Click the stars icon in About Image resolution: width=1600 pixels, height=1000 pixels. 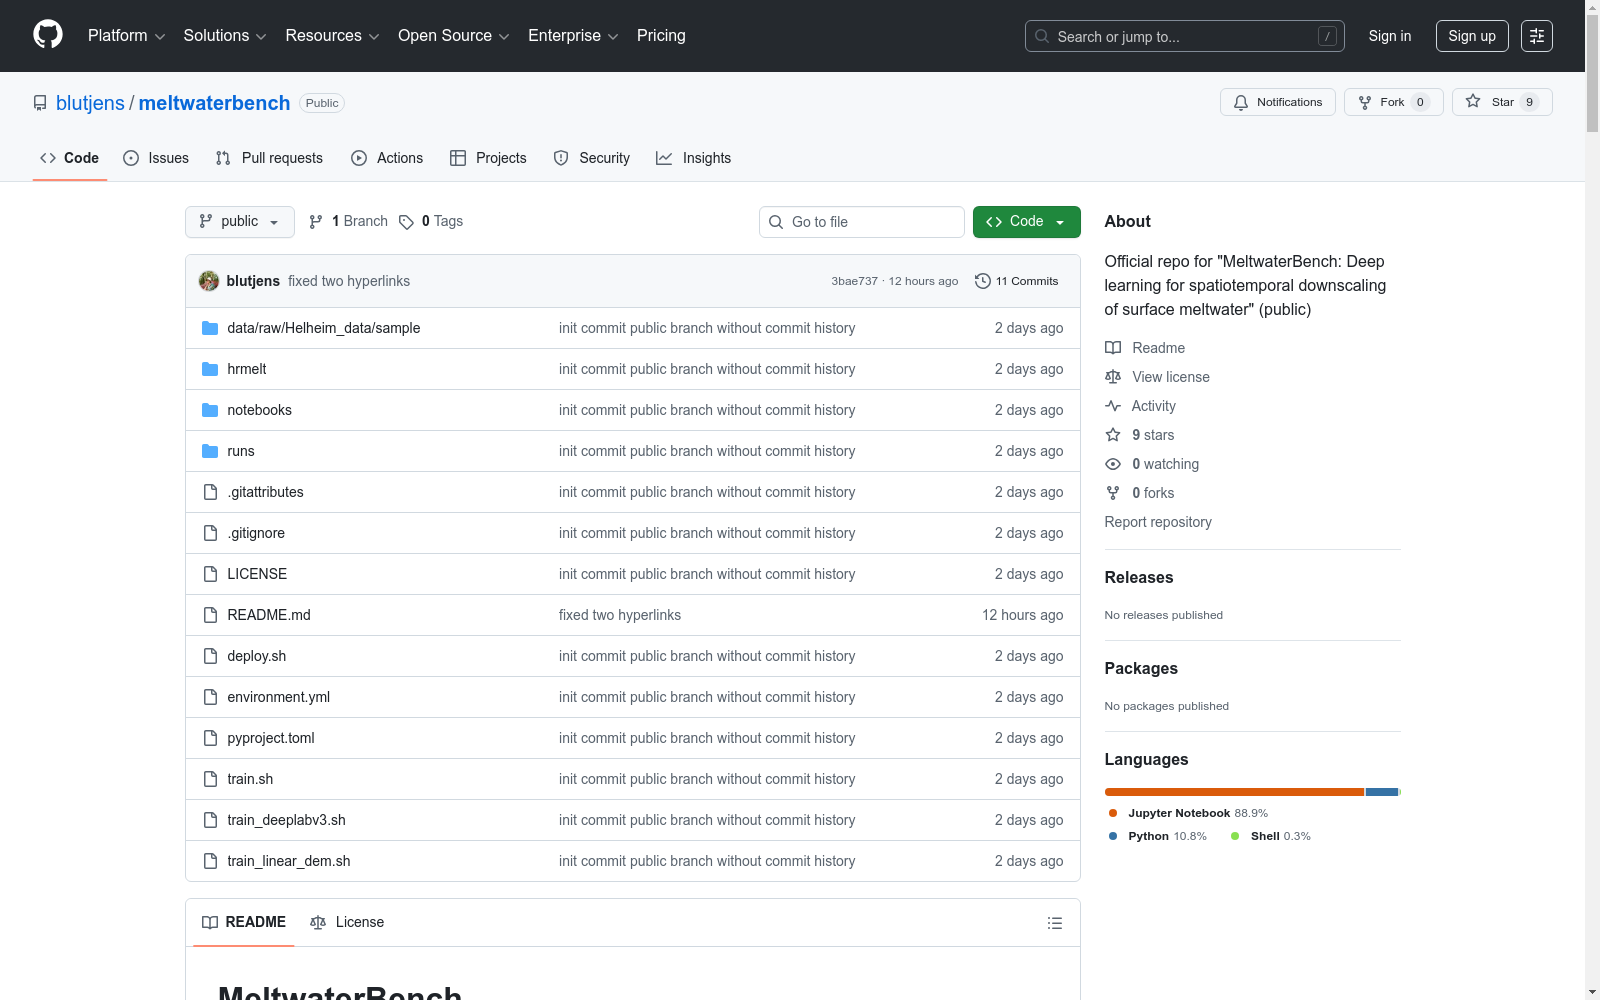[x=1113, y=435]
